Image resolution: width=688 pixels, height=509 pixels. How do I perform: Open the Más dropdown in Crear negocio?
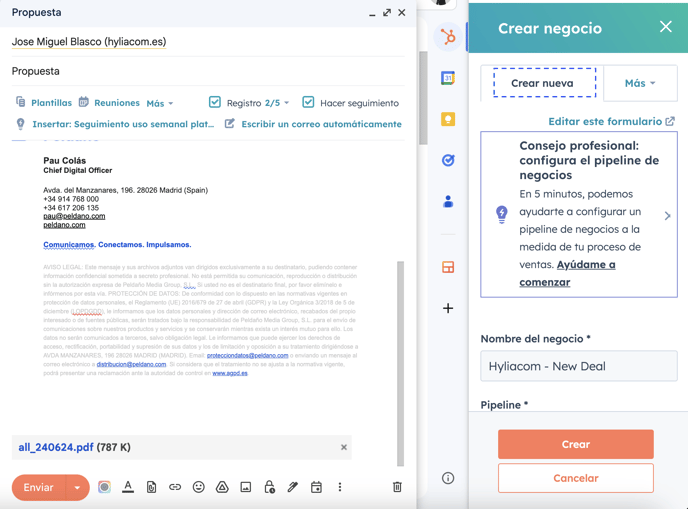pos(640,83)
